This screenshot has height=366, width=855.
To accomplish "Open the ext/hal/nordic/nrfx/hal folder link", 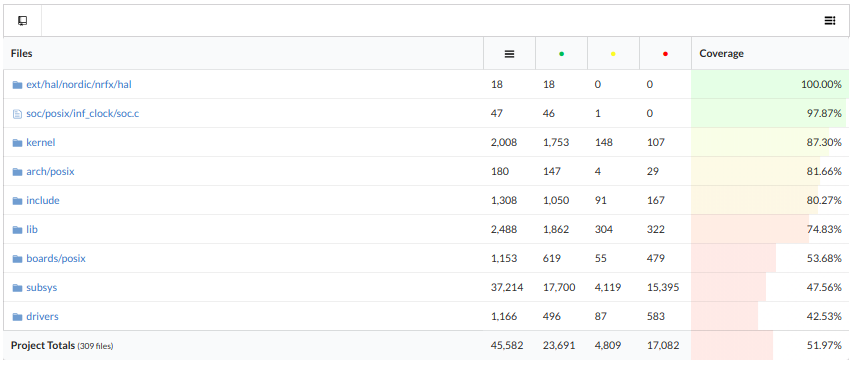I will (x=79, y=85).
